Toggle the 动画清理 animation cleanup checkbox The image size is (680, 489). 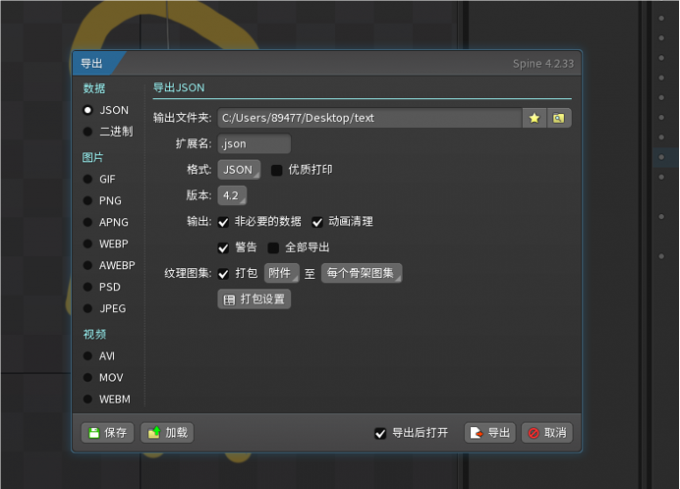tap(317, 222)
